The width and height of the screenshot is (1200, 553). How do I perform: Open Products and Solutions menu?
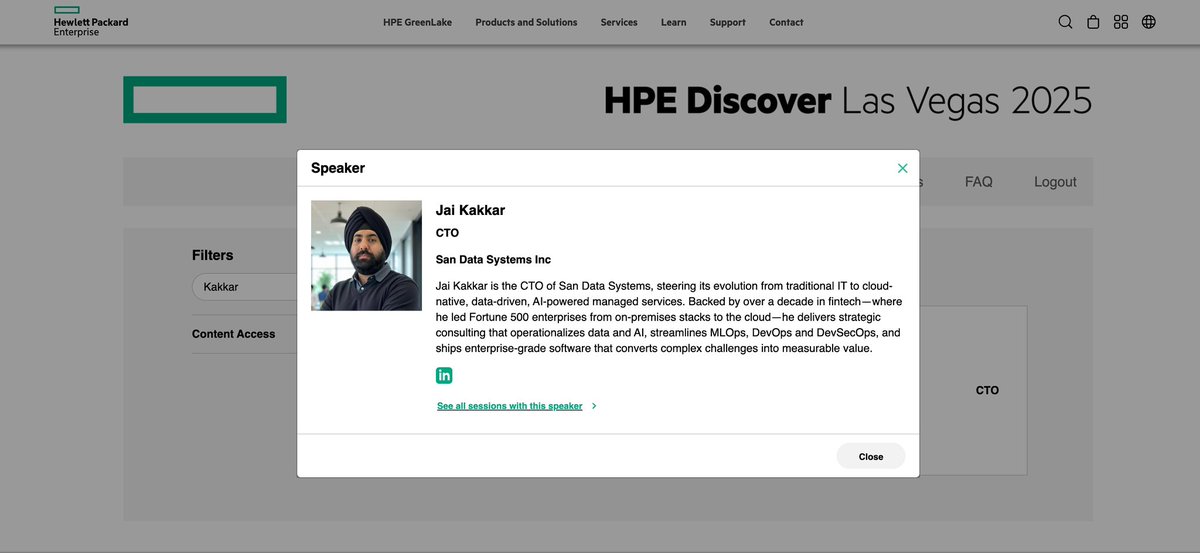pyautogui.click(x=526, y=22)
